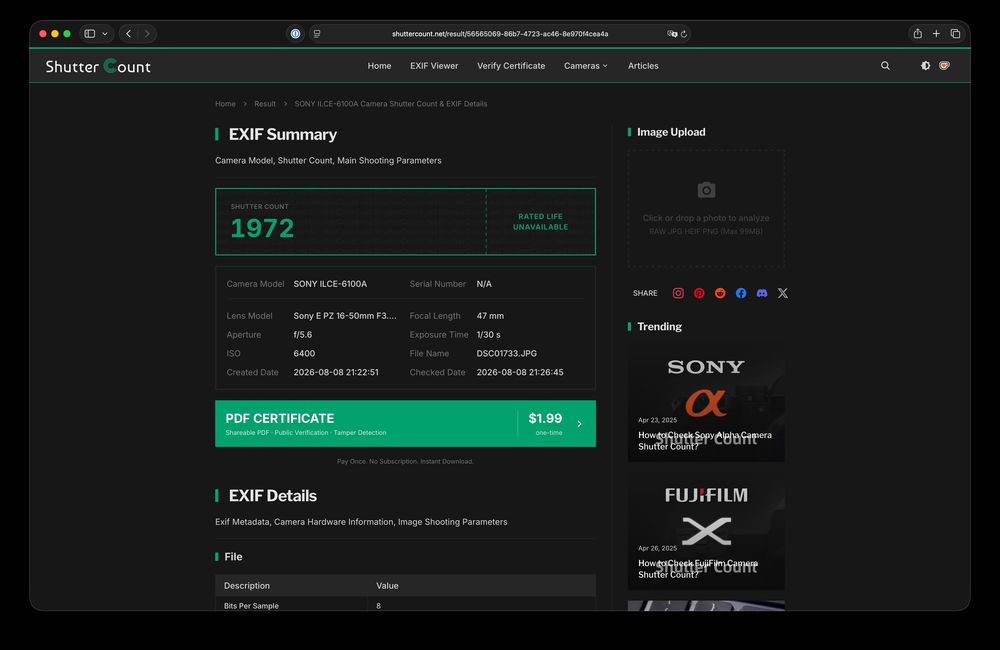
Task: Select checked date 2026-08-08 21:26:45
Action: click(520, 372)
